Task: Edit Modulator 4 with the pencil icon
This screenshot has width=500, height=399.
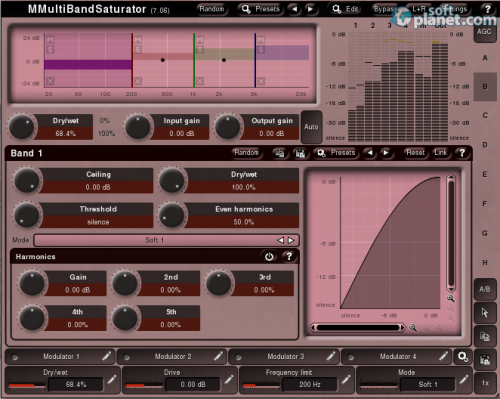Action: pos(443,356)
